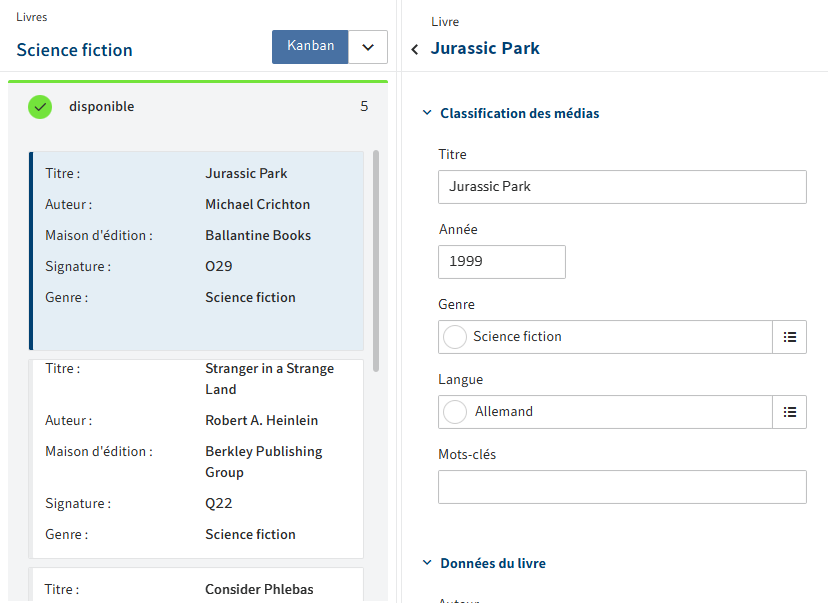Open the Stranger in a Strange Land card

[x=196, y=458]
